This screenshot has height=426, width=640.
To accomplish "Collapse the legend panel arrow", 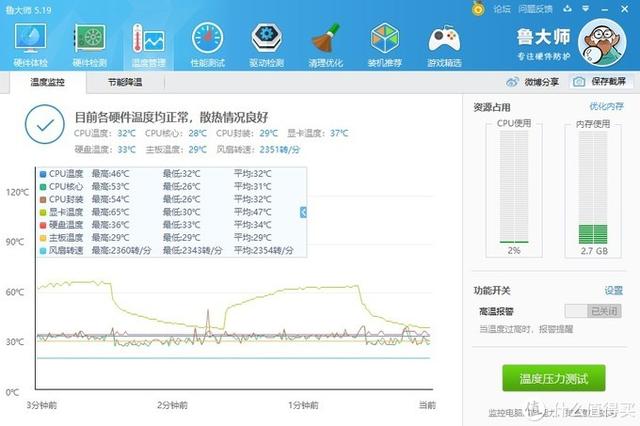I will click(x=303, y=212).
